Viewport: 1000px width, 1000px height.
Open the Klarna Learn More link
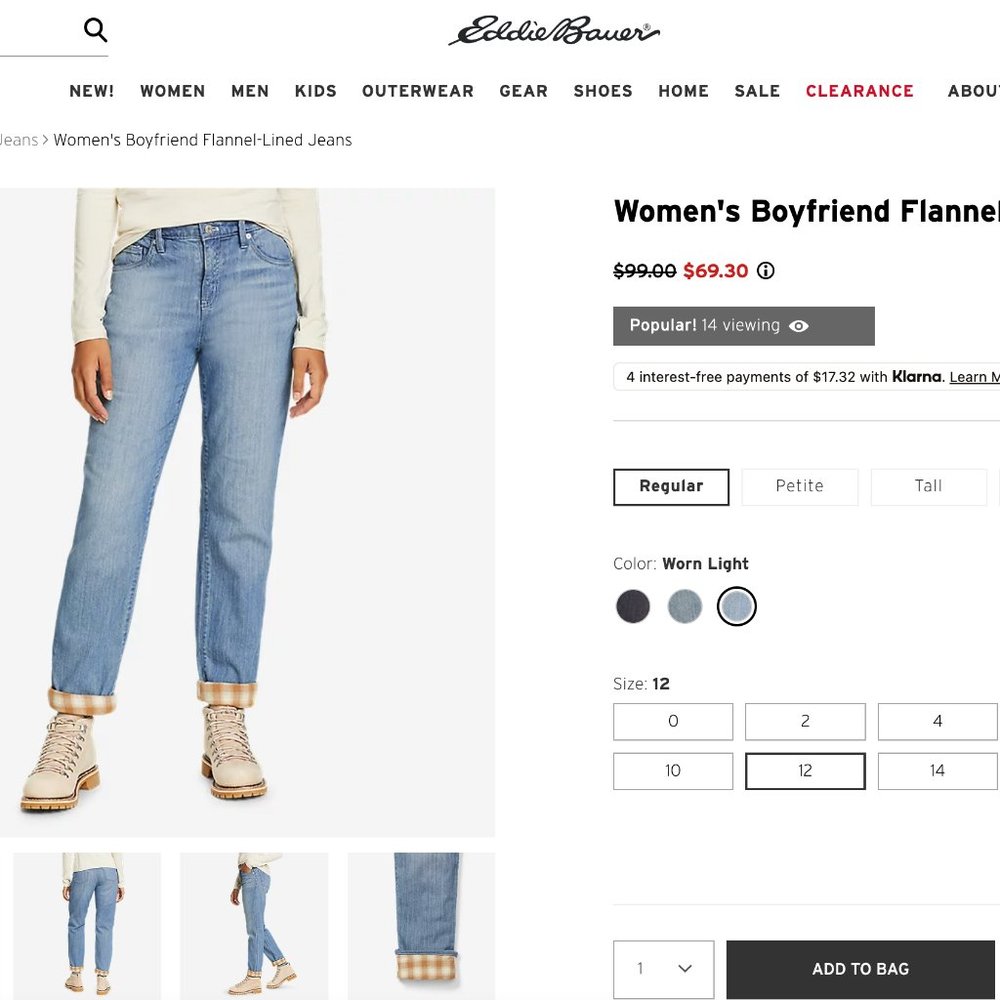coord(974,377)
